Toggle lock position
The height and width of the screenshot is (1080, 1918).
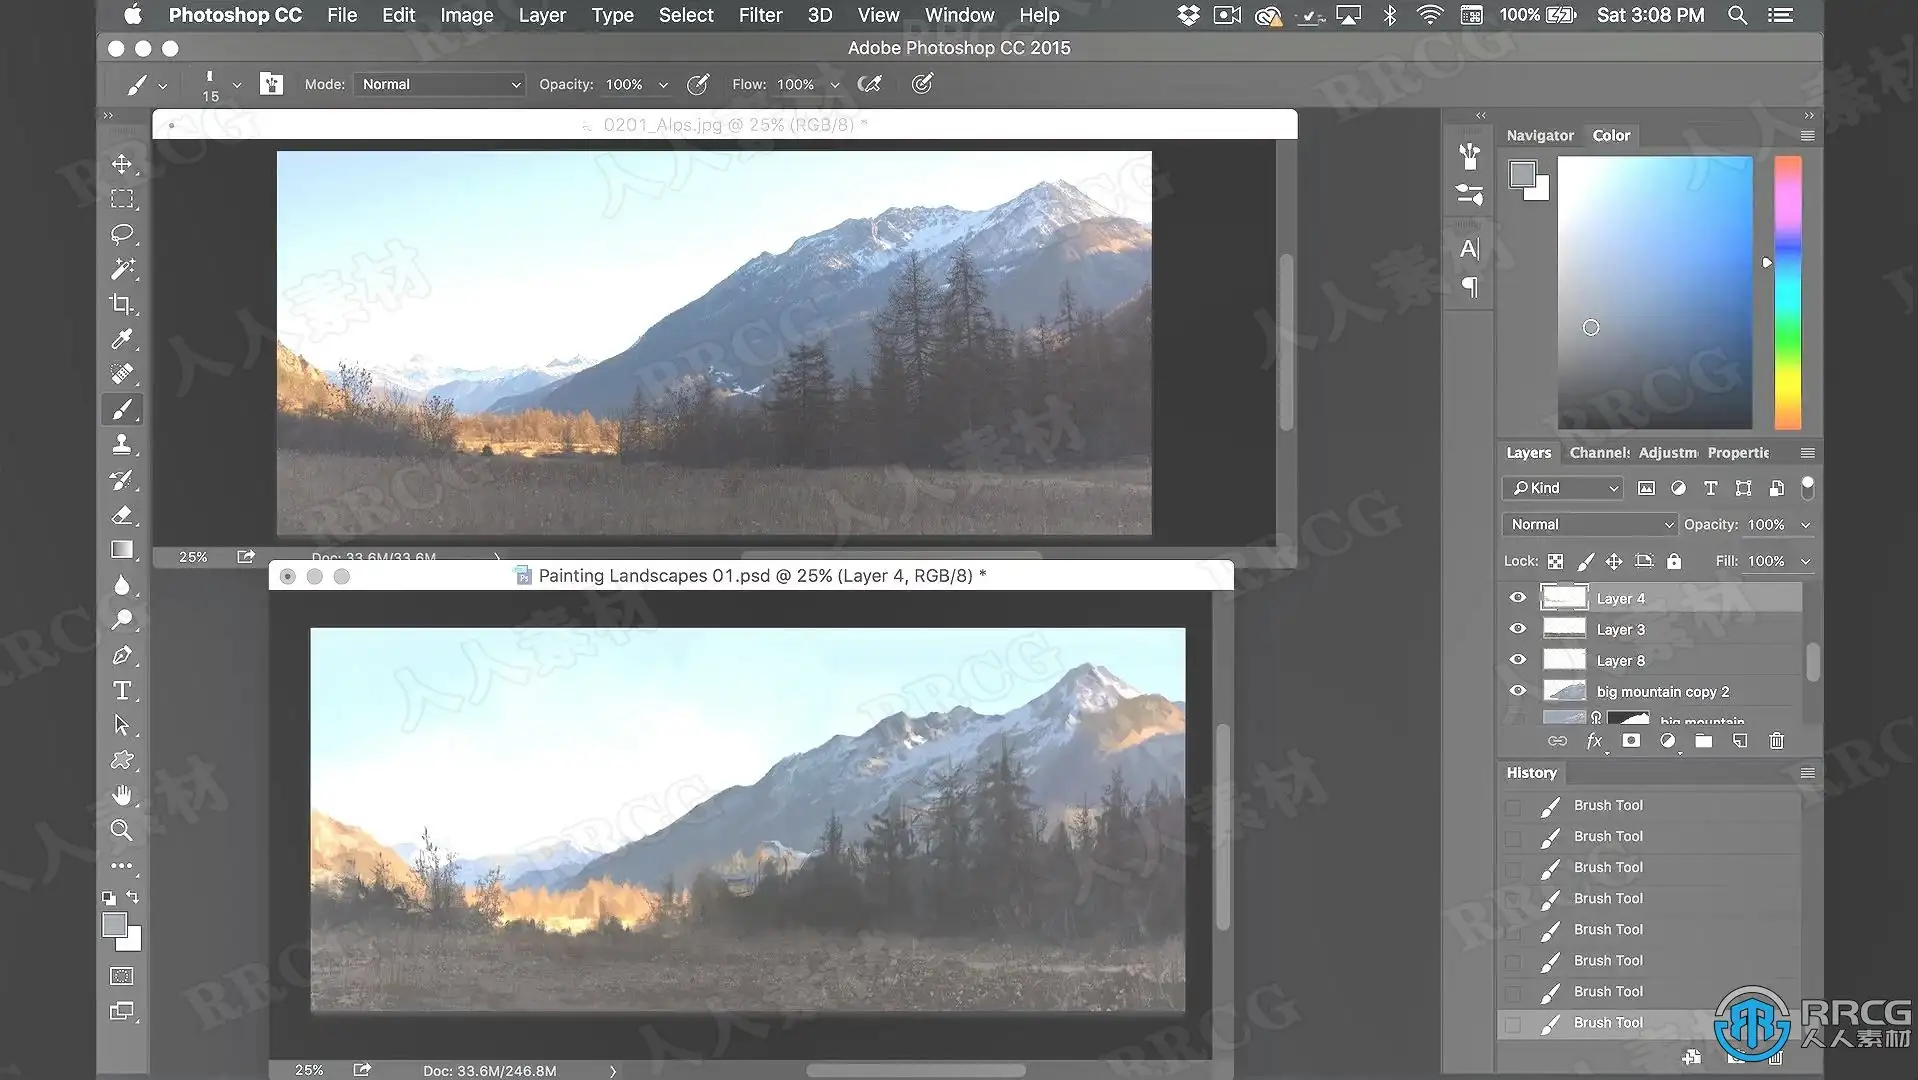1614,561
